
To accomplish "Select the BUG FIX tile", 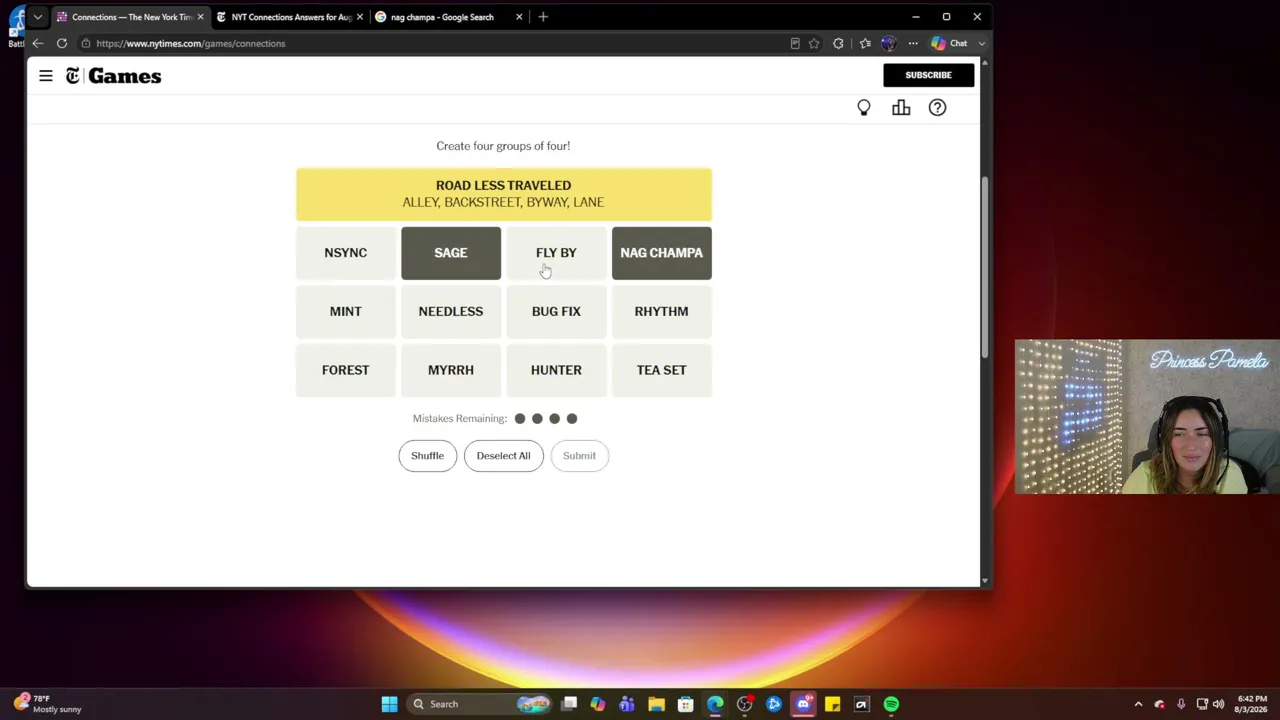I will (556, 312).
